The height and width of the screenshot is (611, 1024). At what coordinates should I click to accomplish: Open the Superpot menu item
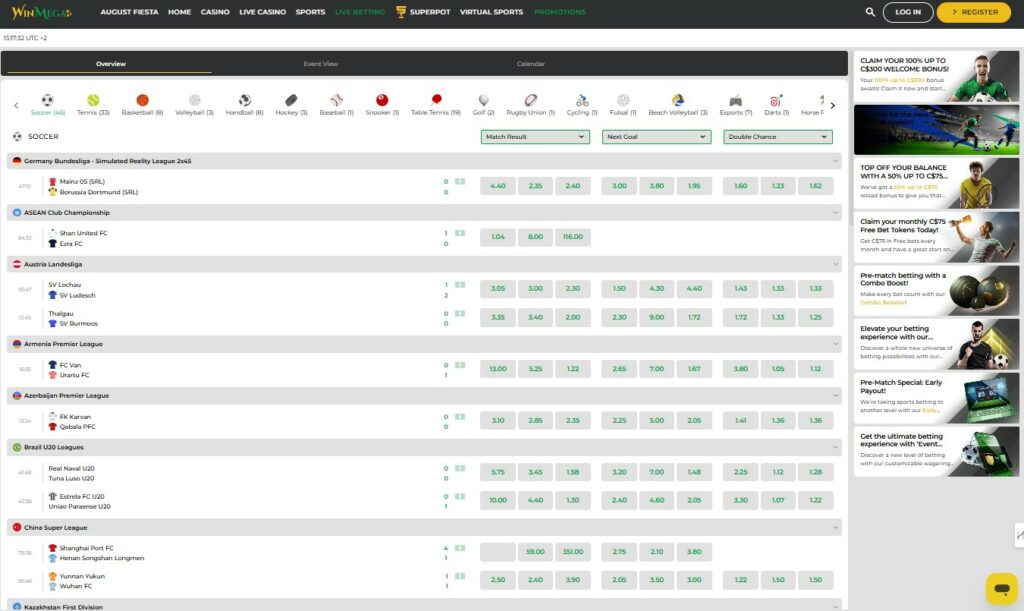423,12
